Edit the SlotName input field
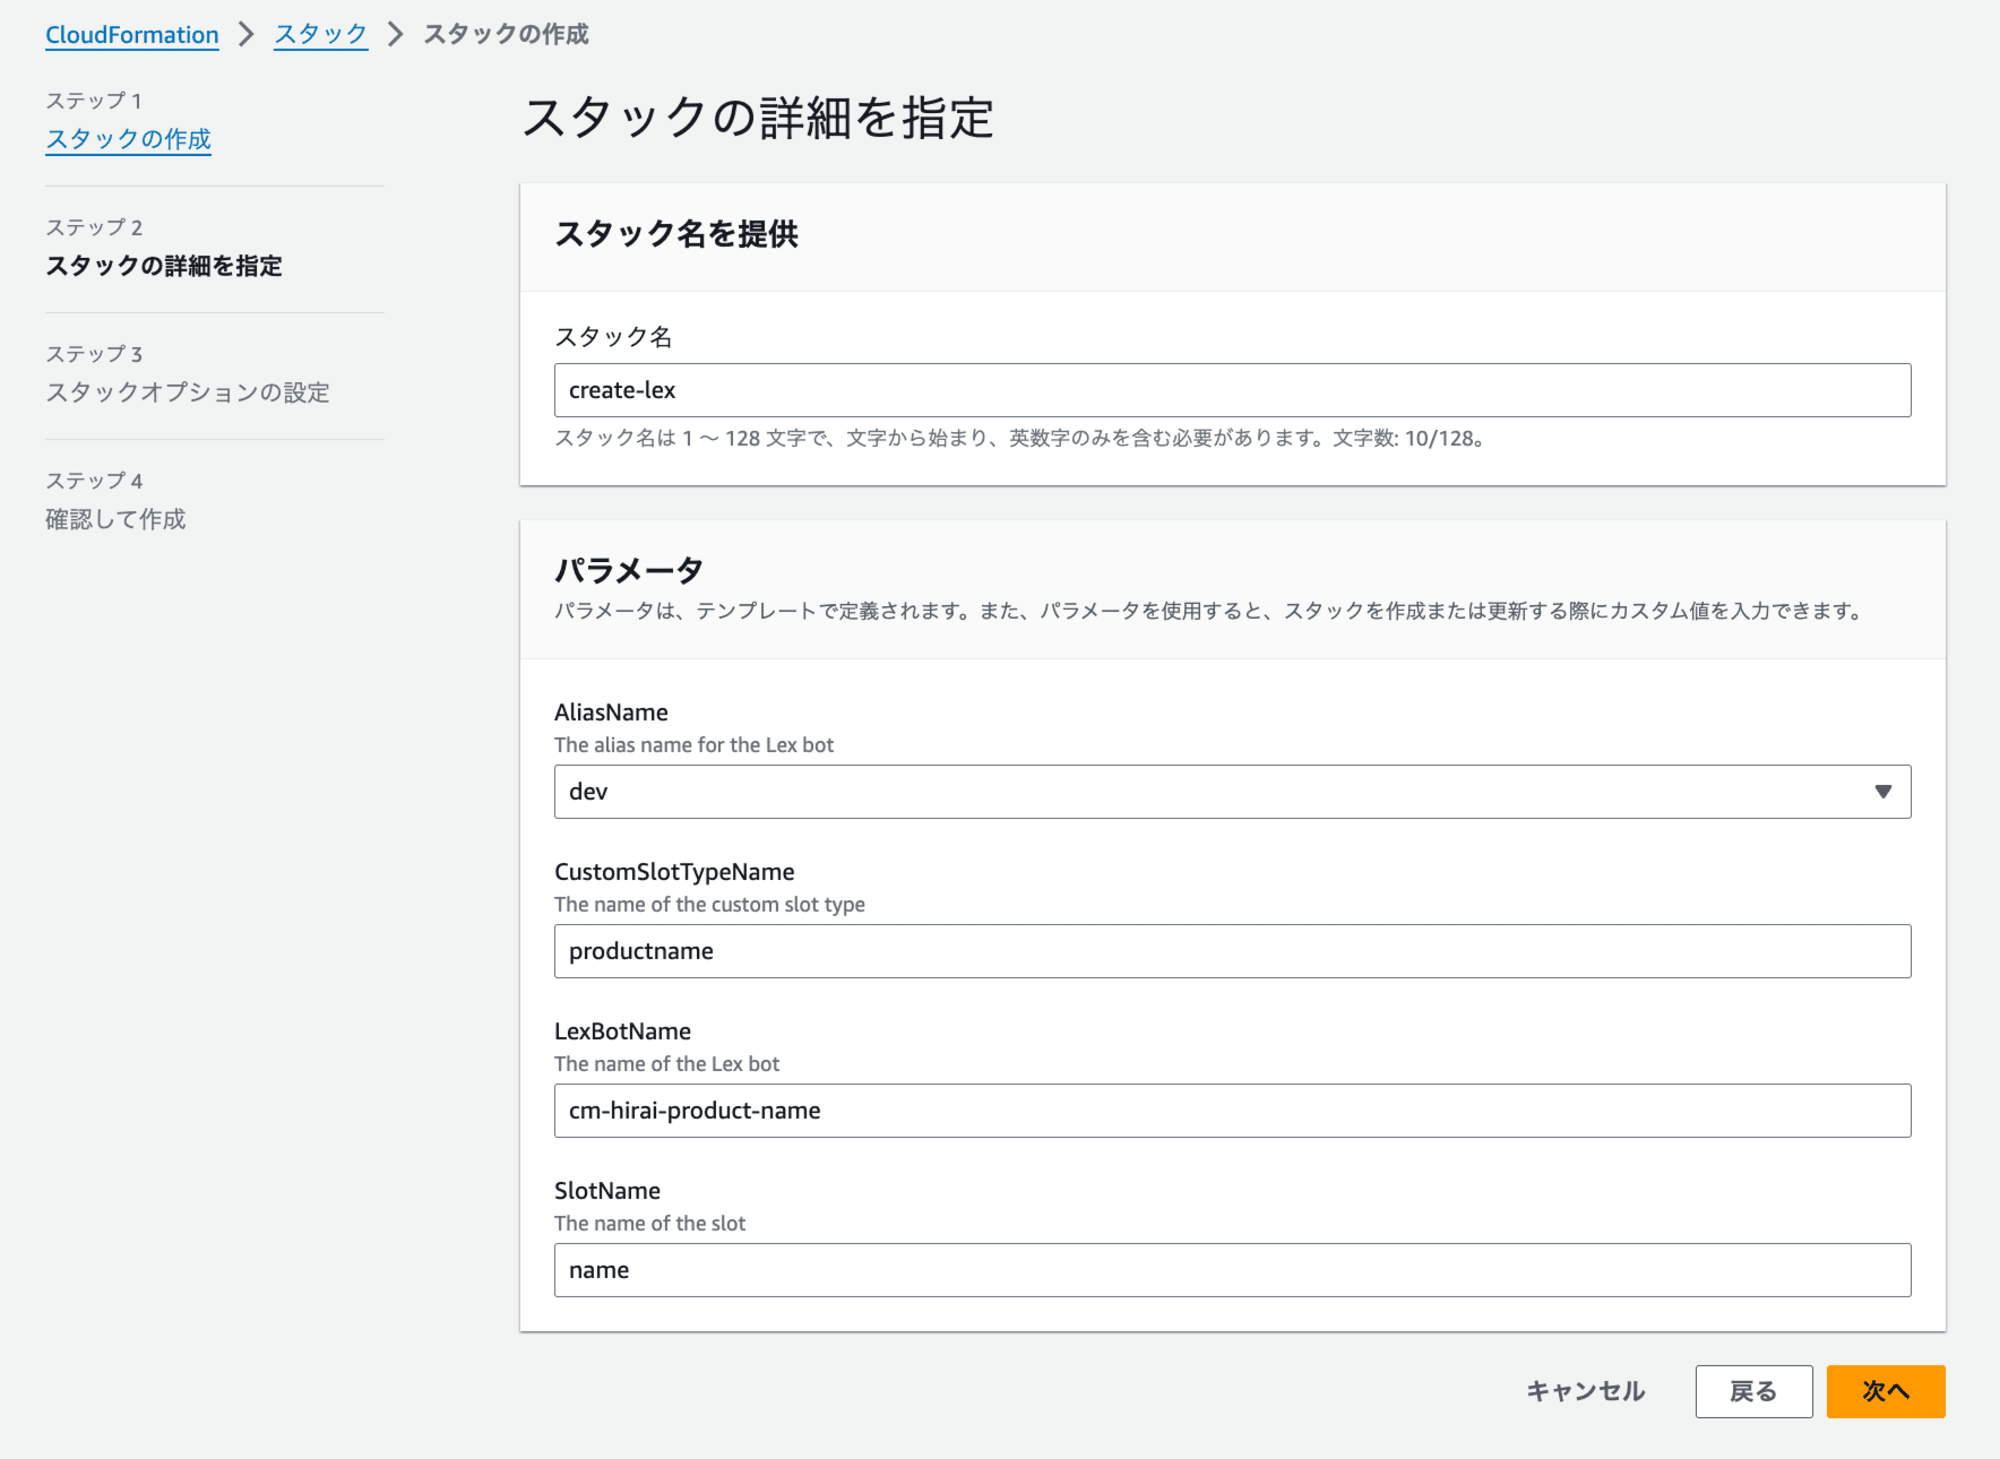This screenshot has width=2000, height=1459. pos(1233,1271)
